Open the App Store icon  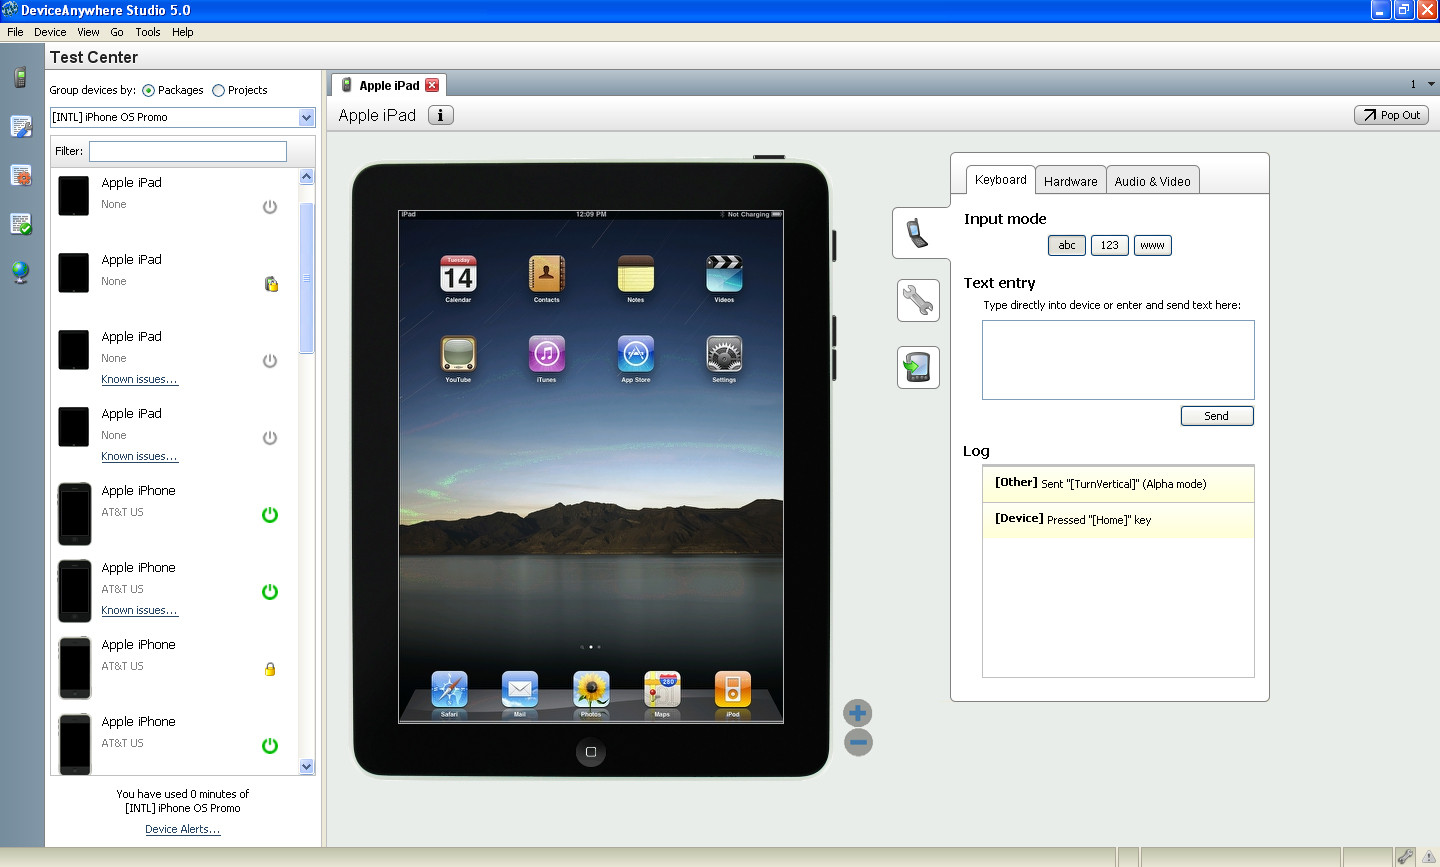pyautogui.click(x=636, y=354)
